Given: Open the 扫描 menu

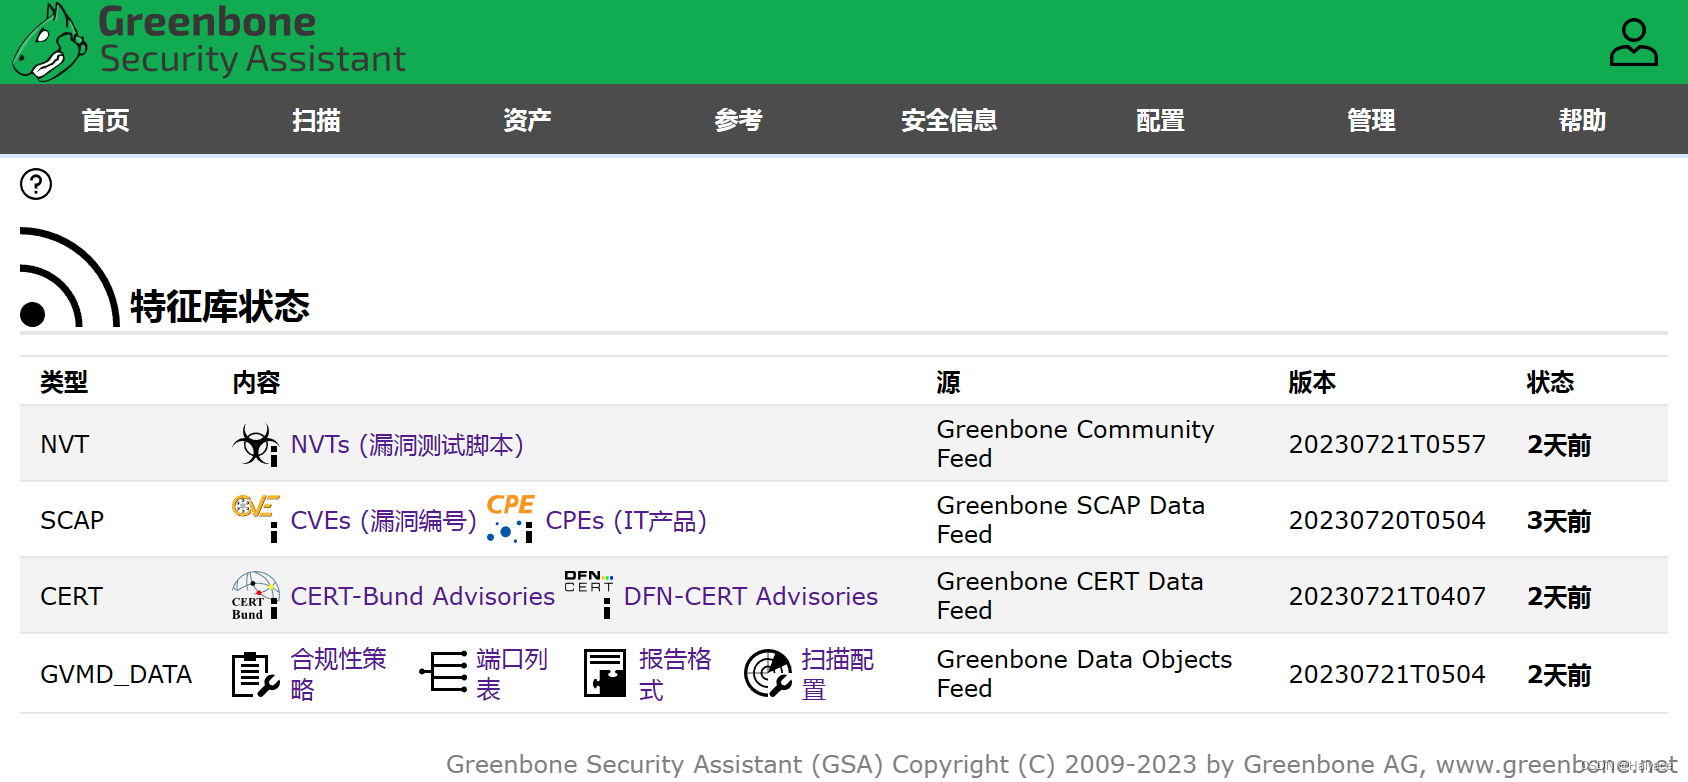Looking at the screenshot, I should [x=316, y=120].
